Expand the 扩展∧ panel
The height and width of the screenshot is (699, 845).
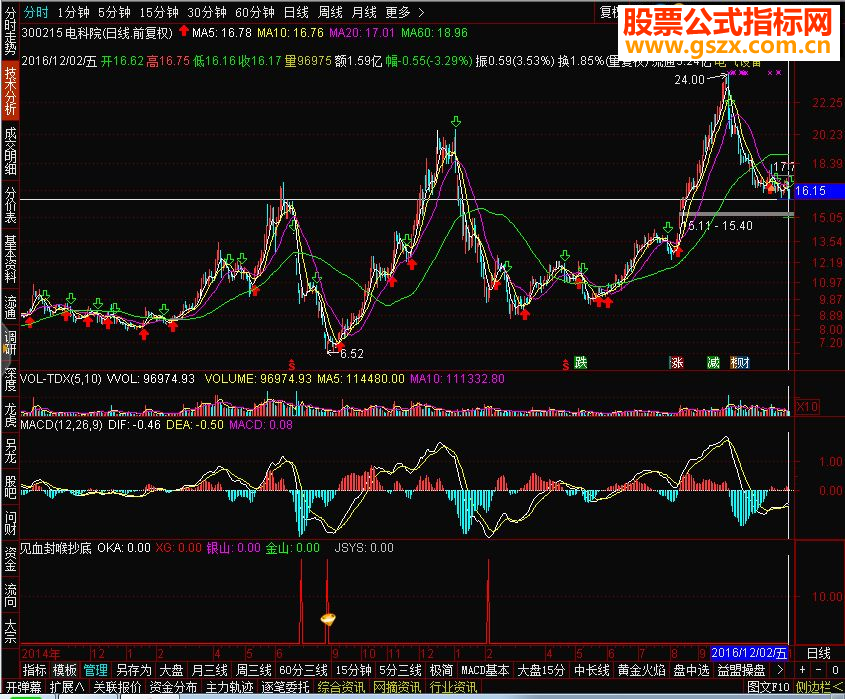(x=67, y=687)
